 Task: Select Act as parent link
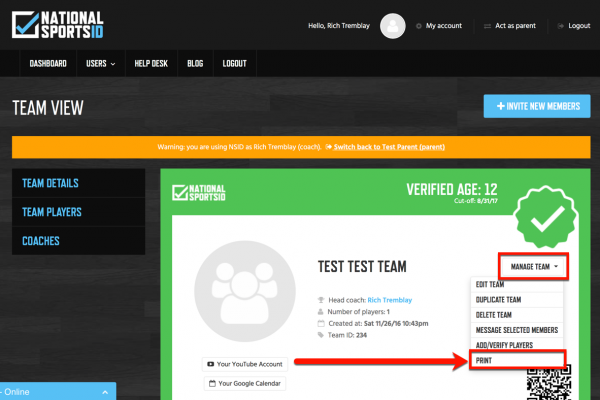tap(515, 26)
